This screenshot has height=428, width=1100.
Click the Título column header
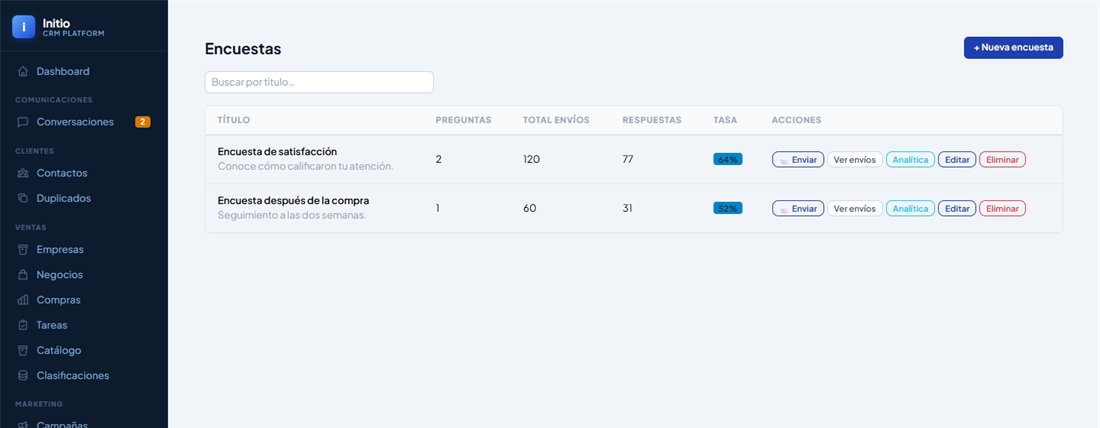[234, 120]
